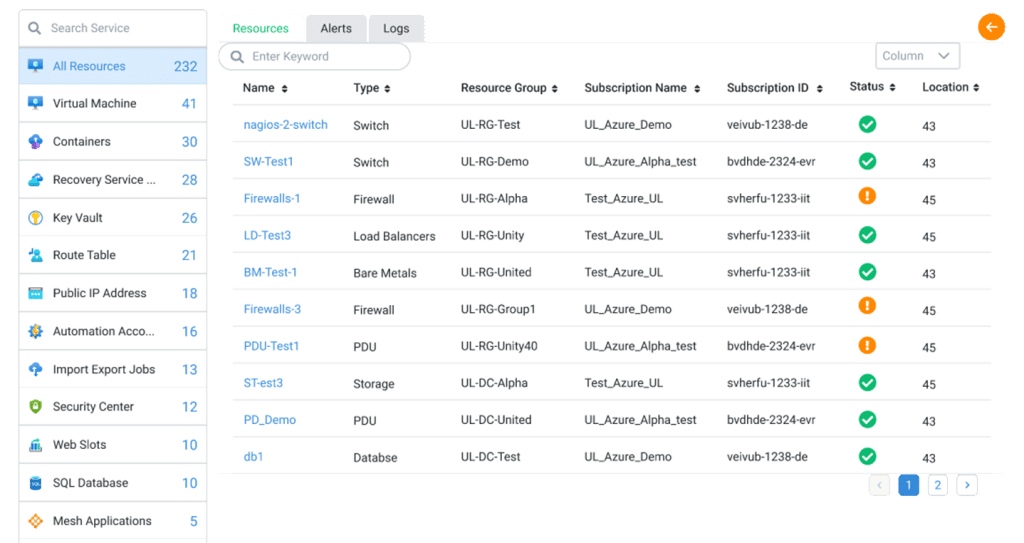Select Key Vault in the service list

tap(113, 218)
